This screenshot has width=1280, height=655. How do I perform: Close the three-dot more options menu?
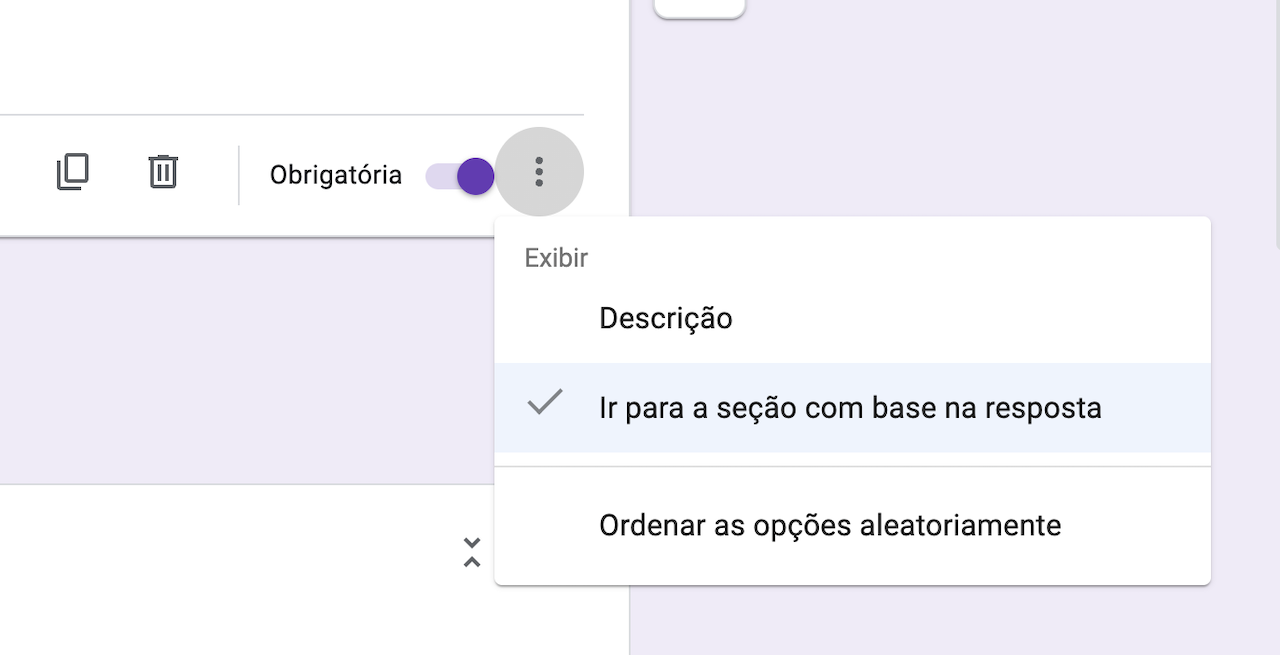539,172
